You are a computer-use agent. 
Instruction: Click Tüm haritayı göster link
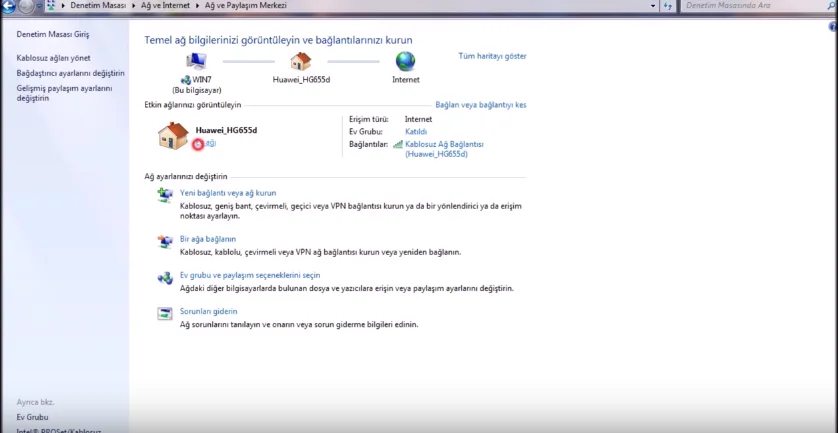[x=492, y=56]
